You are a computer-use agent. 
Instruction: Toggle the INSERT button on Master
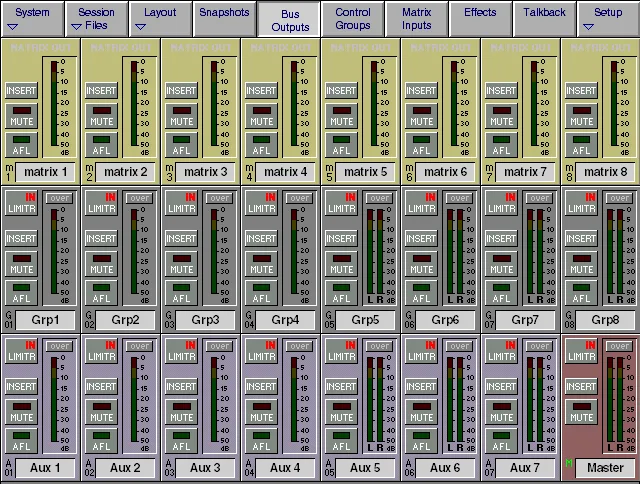[582, 387]
